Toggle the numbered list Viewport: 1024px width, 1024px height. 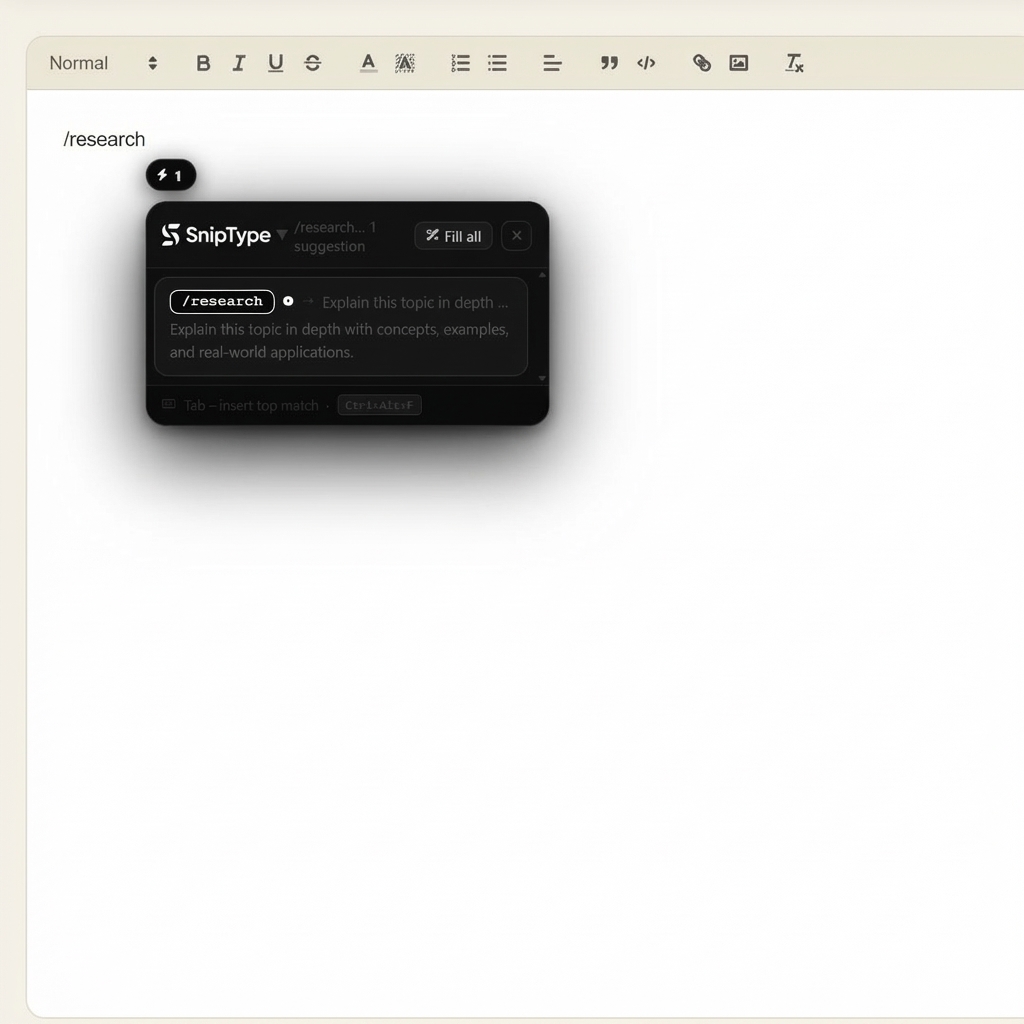coord(460,63)
